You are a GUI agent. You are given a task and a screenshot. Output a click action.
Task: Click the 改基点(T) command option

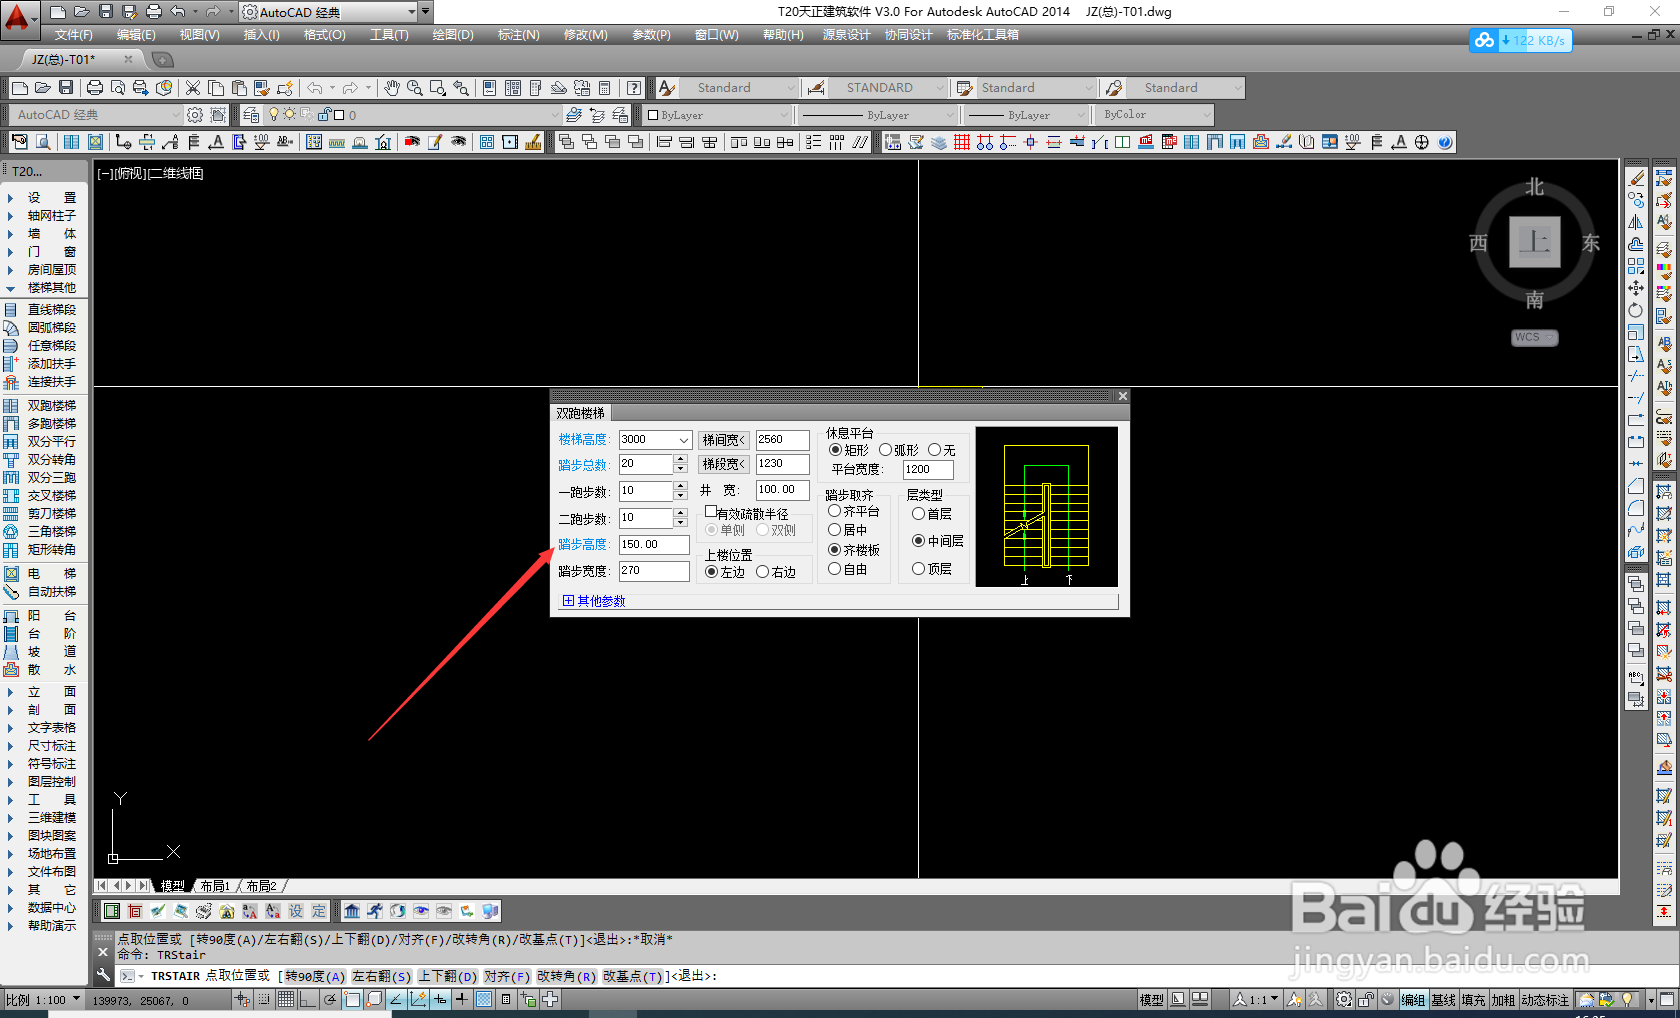pyautogui.click(x=633, y=976)
